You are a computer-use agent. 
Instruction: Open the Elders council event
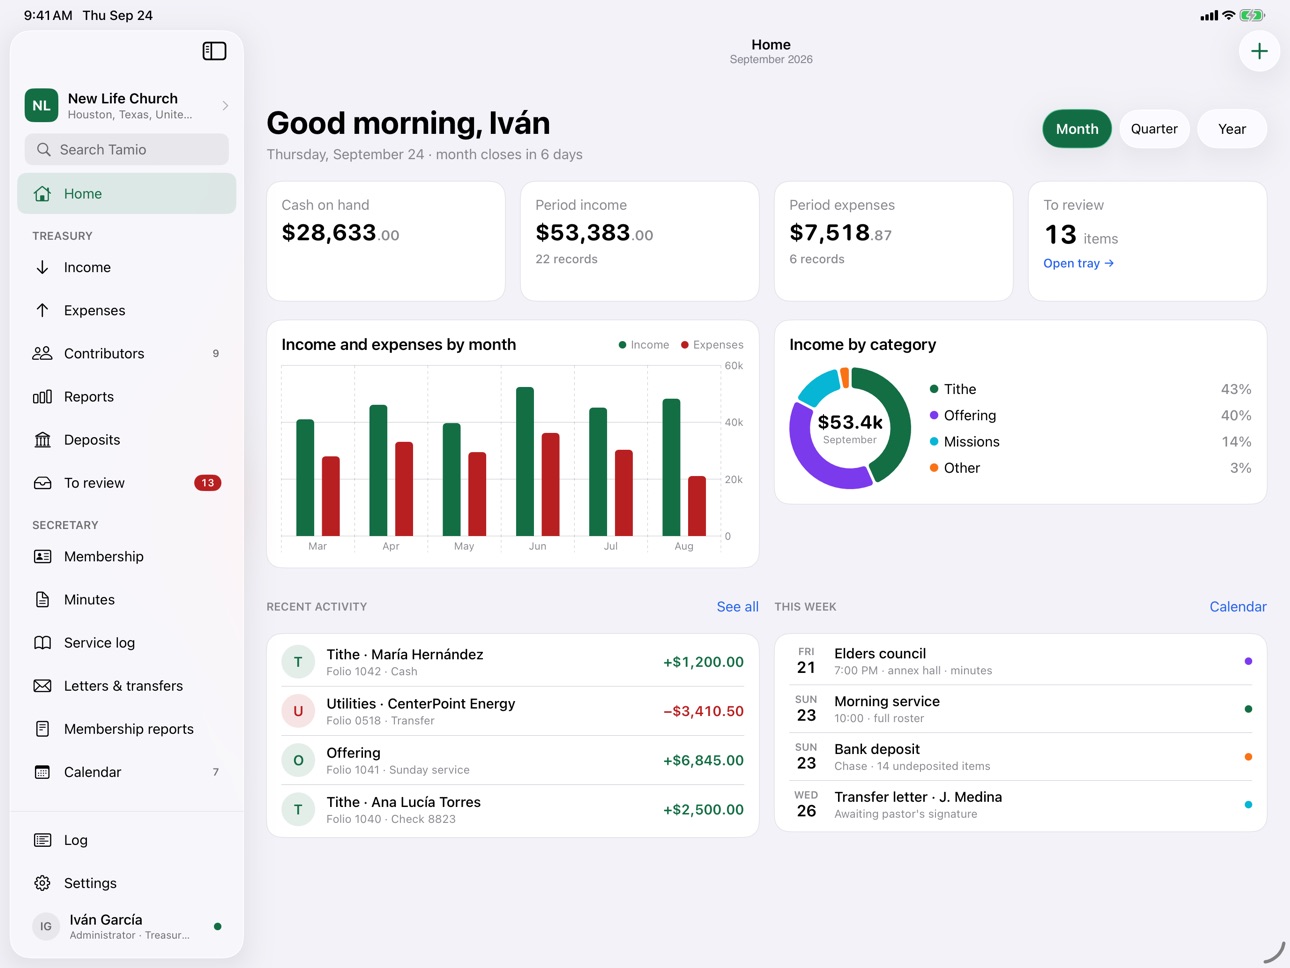(1021, 661)
